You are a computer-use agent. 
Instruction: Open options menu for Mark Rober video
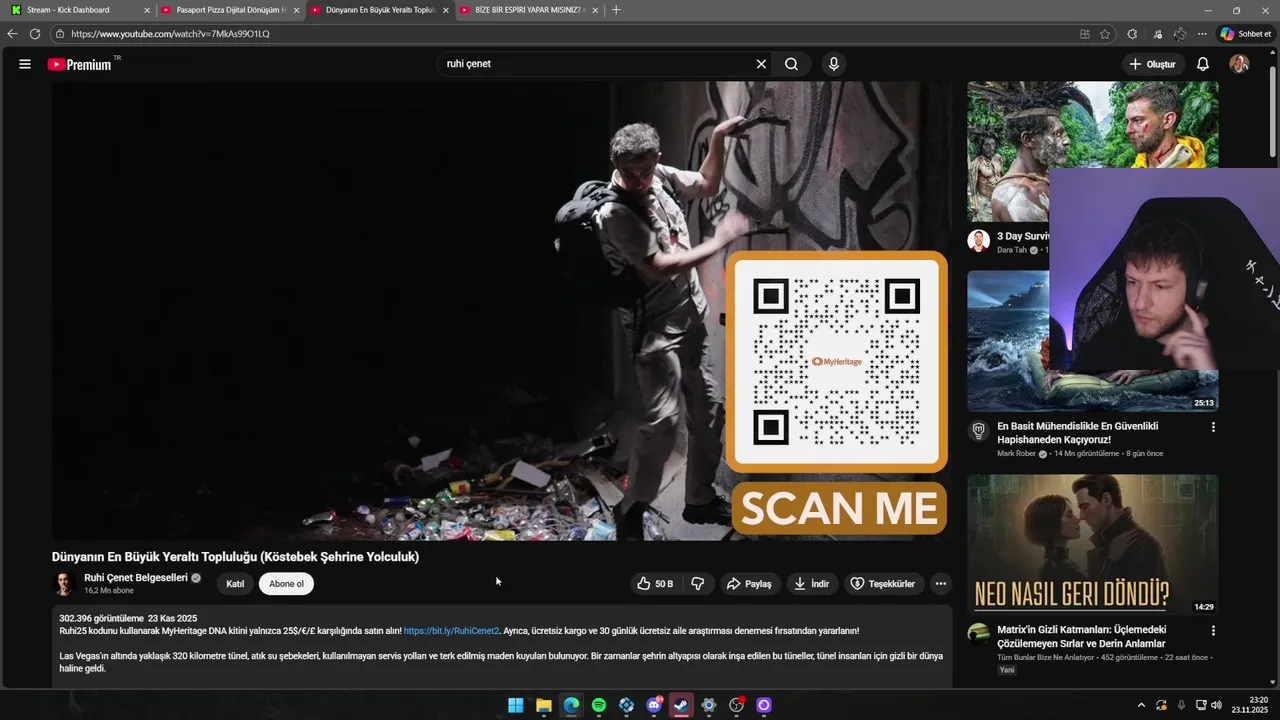tap(1213, 427)
